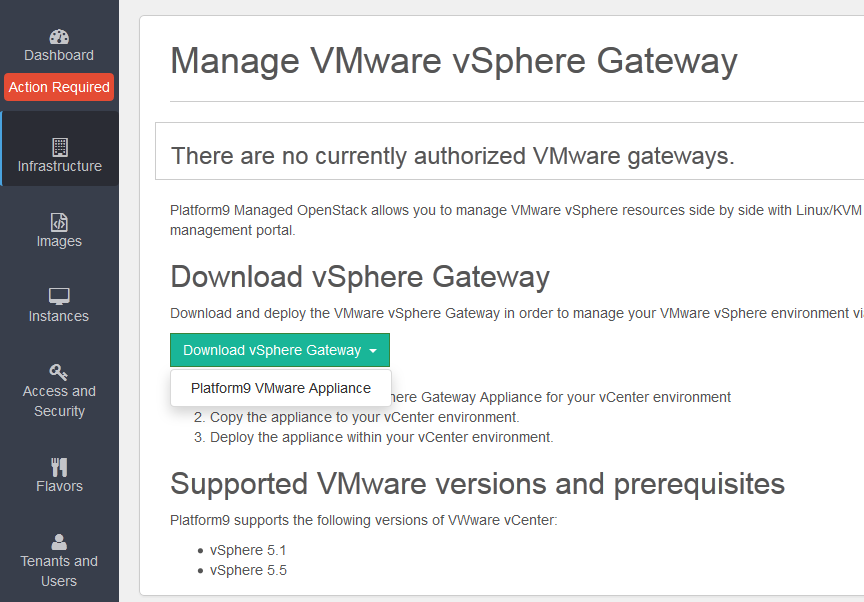Select the Infrastructure sidebar label
Screen dimensions: 864x602
click(x=59, y=167)
